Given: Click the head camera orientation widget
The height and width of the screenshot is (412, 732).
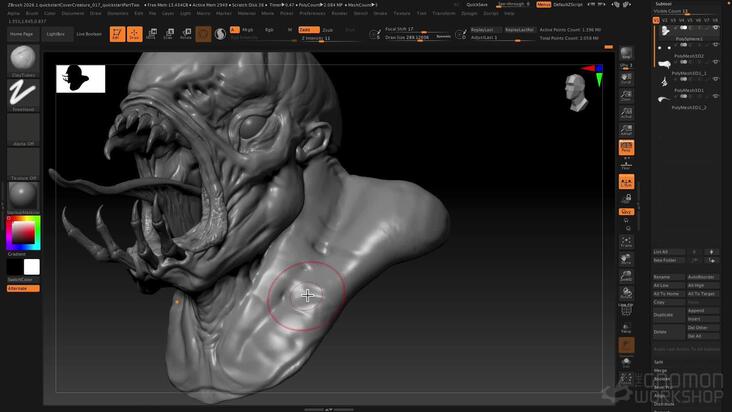Looking at the screenshot, I should (x=576, y=92).
